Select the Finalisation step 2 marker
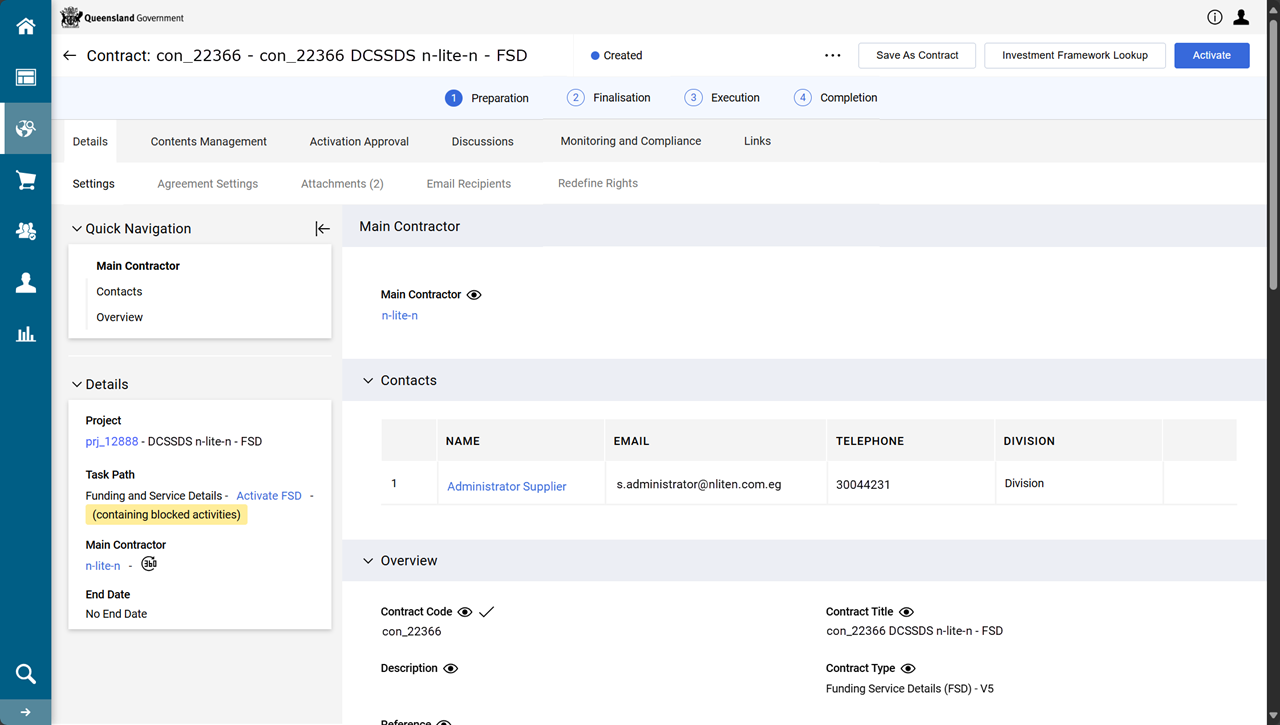The image size is (1280, 725). point(575,98)
